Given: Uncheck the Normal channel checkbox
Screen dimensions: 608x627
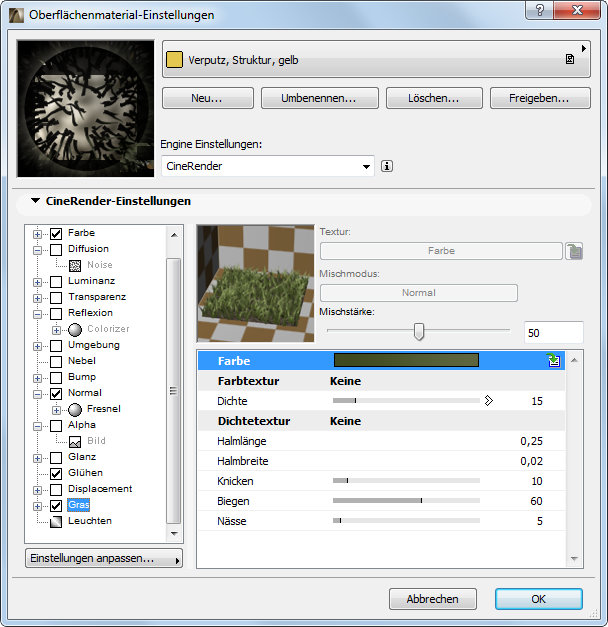Looking at the screenshot, I should [56, 393].
